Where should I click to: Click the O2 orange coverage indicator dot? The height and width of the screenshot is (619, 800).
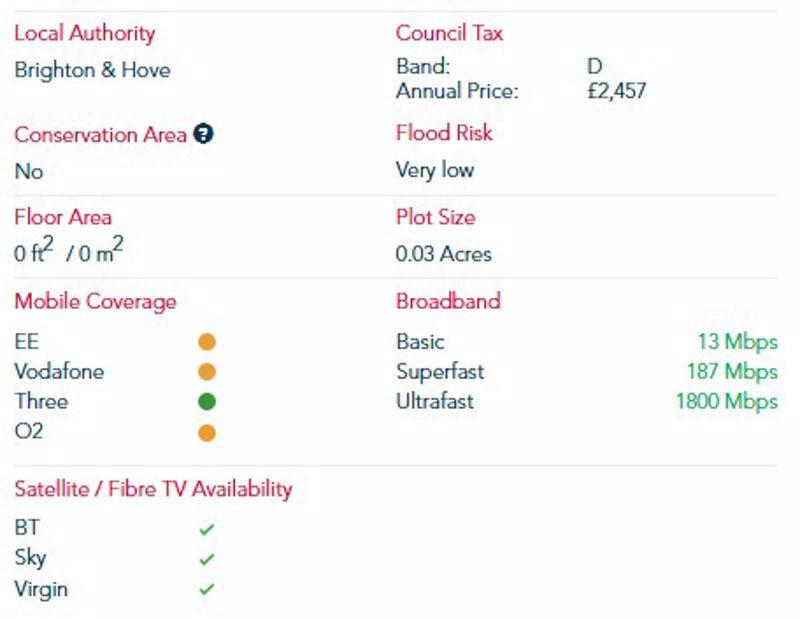click(x=207, y=433)
